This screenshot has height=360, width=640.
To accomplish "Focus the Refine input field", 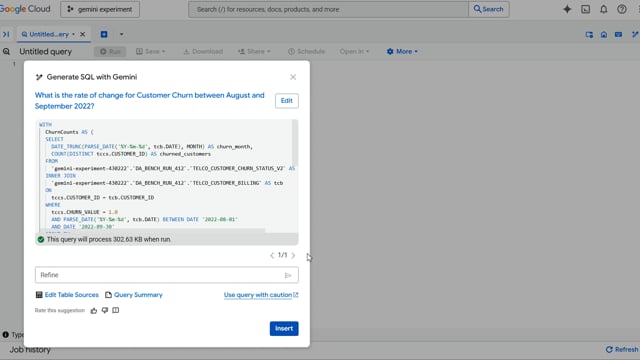I will (x=167, y=275).
